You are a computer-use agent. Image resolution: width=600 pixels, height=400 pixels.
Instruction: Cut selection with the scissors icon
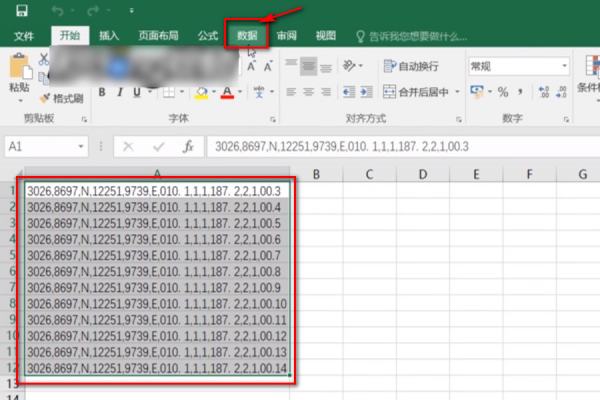pos(44,59)
